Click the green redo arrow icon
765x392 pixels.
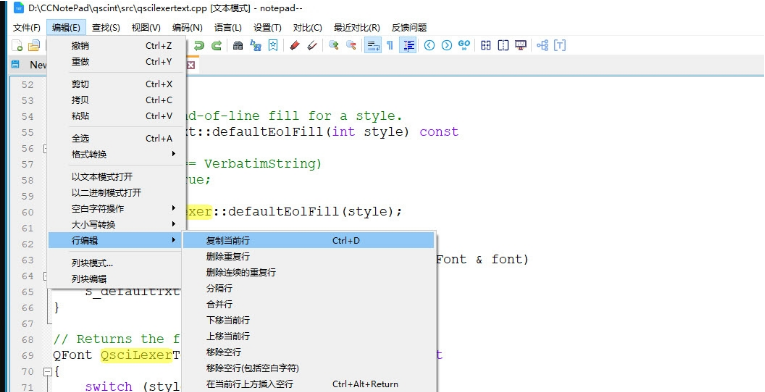point(216,46)
